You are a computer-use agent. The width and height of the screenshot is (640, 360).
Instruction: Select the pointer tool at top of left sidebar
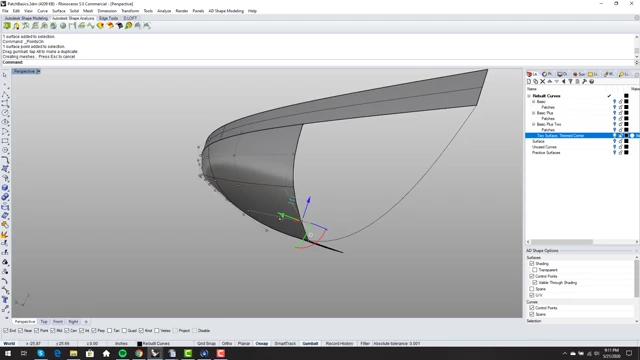pos(5,75)
